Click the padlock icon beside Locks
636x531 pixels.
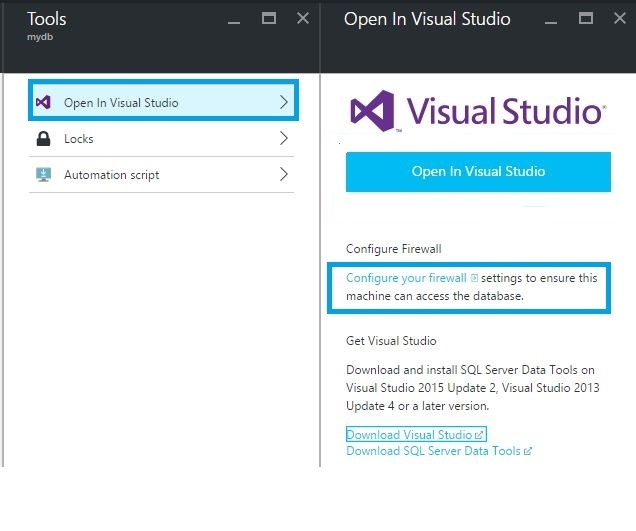click(43, 139)
